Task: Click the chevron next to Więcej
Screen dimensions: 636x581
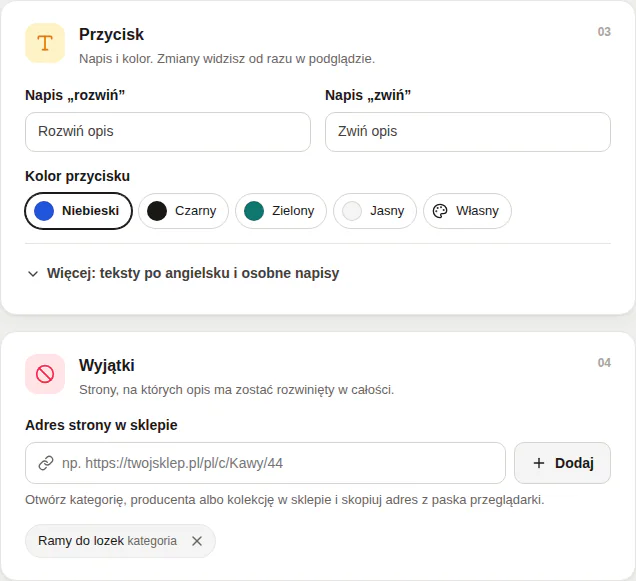Action: coord(33,274)
